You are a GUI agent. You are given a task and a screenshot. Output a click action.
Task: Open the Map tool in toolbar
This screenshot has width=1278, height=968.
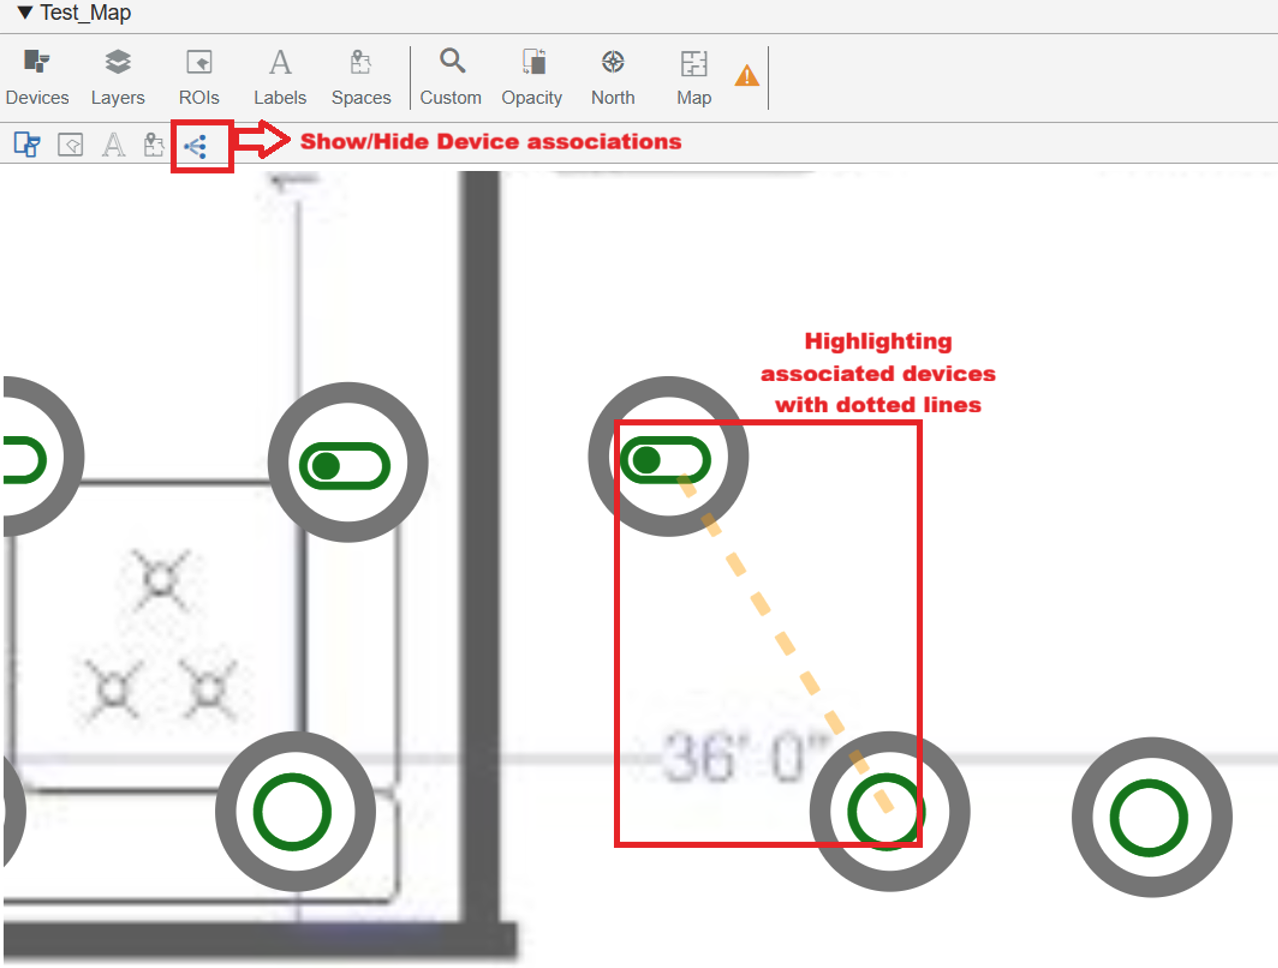(694, 76)
